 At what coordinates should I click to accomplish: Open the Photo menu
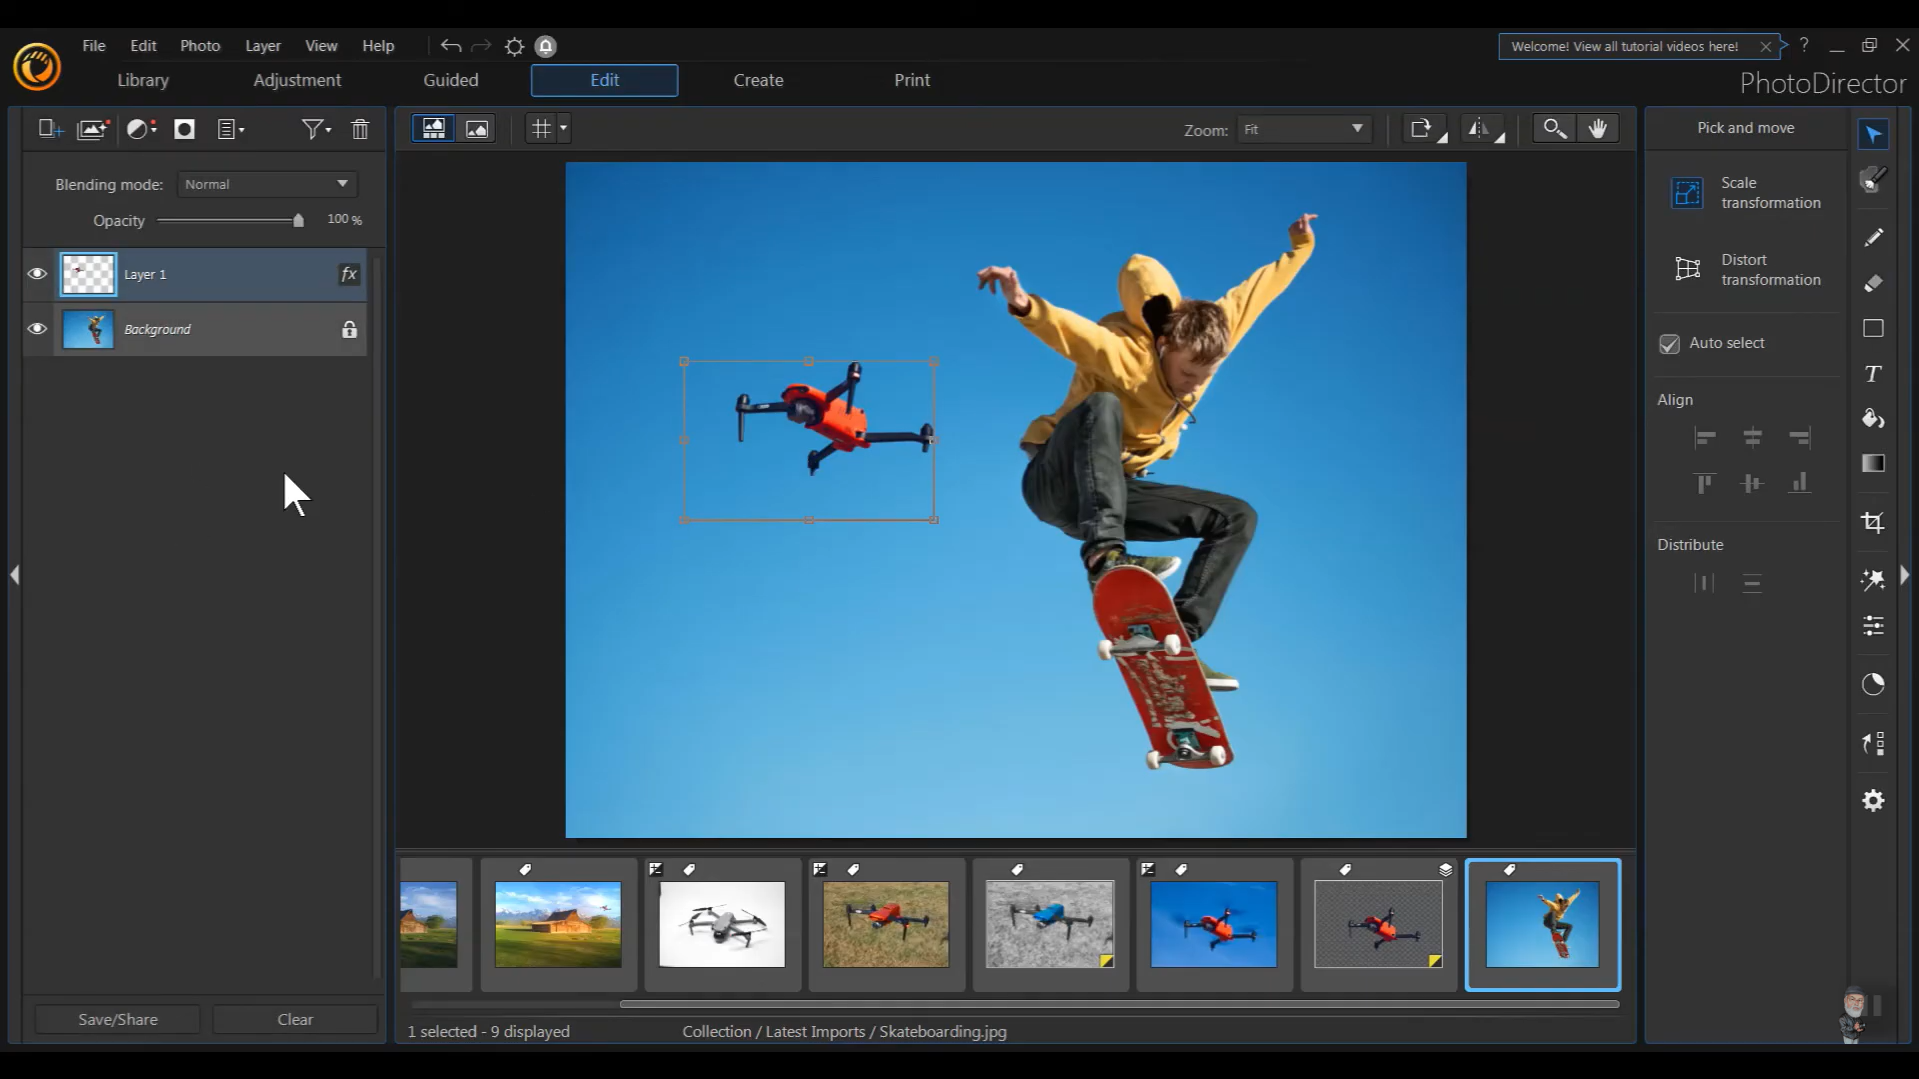click(x=200, y=45)
